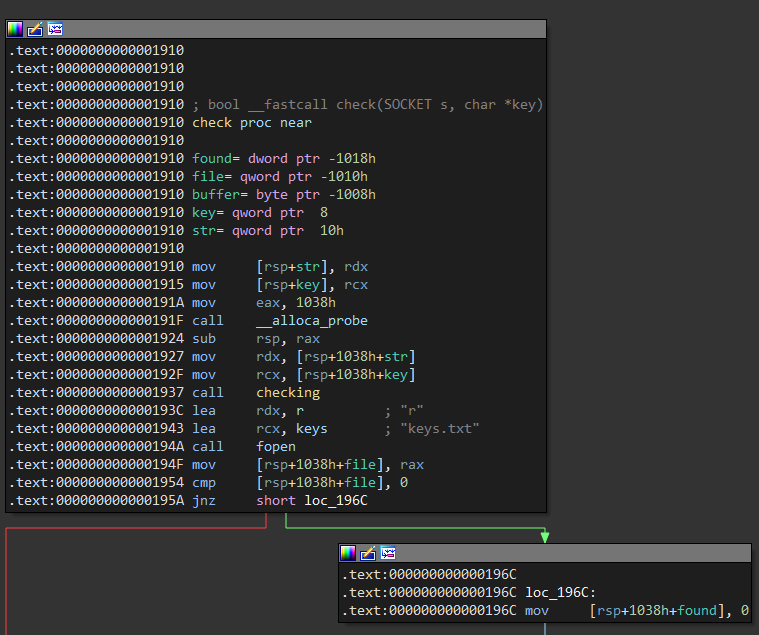Click the checking function call target
The image size is (759, 635).
click(288, 393)
